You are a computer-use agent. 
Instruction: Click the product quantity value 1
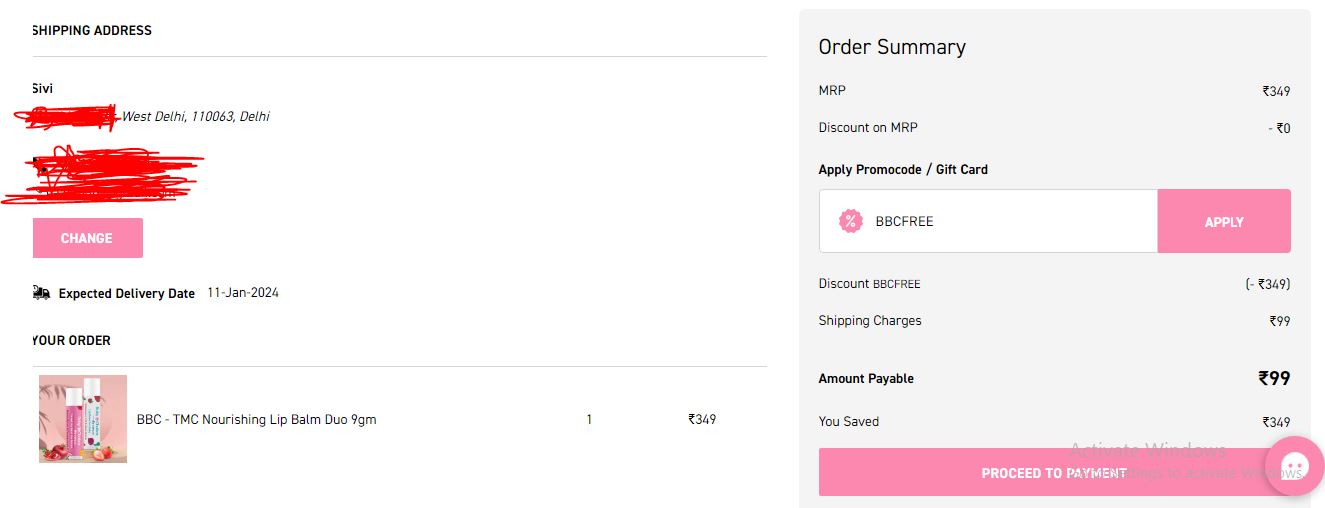589,420
